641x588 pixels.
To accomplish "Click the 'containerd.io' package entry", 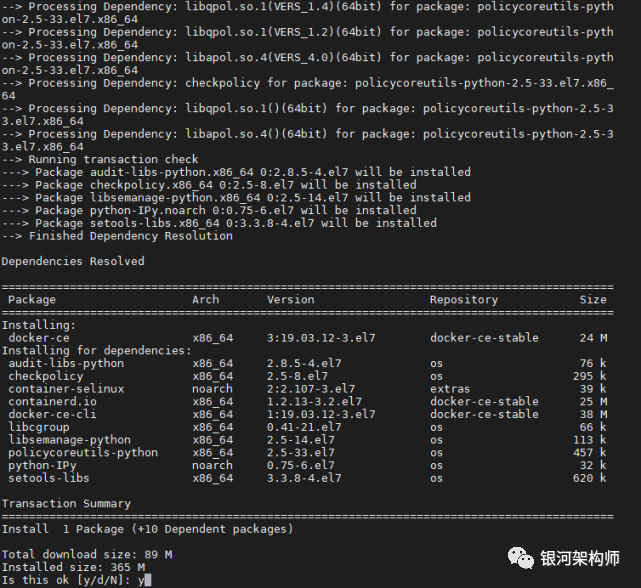I will pyautogui.click(x=52, y=401).
